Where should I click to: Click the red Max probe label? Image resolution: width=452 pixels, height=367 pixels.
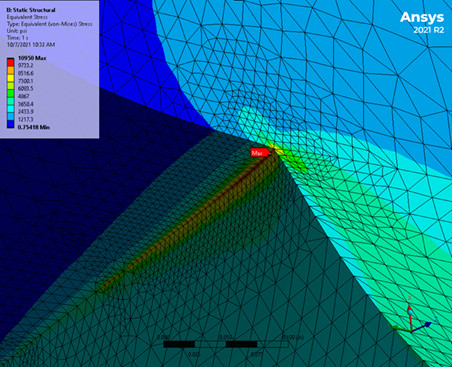(x=261, y=153)
